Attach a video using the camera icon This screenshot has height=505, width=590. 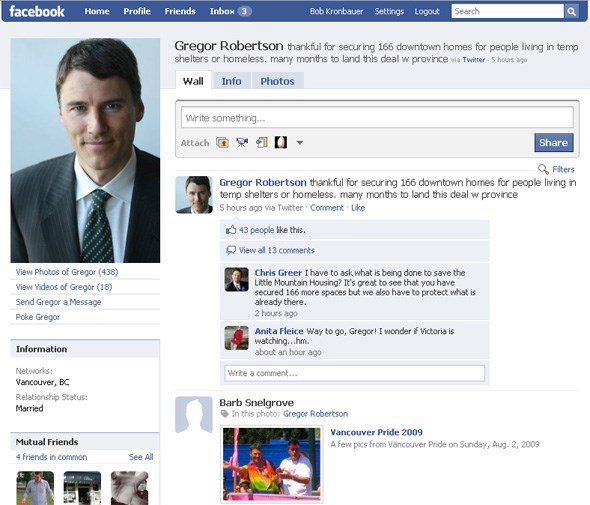[x=242, y=143]
